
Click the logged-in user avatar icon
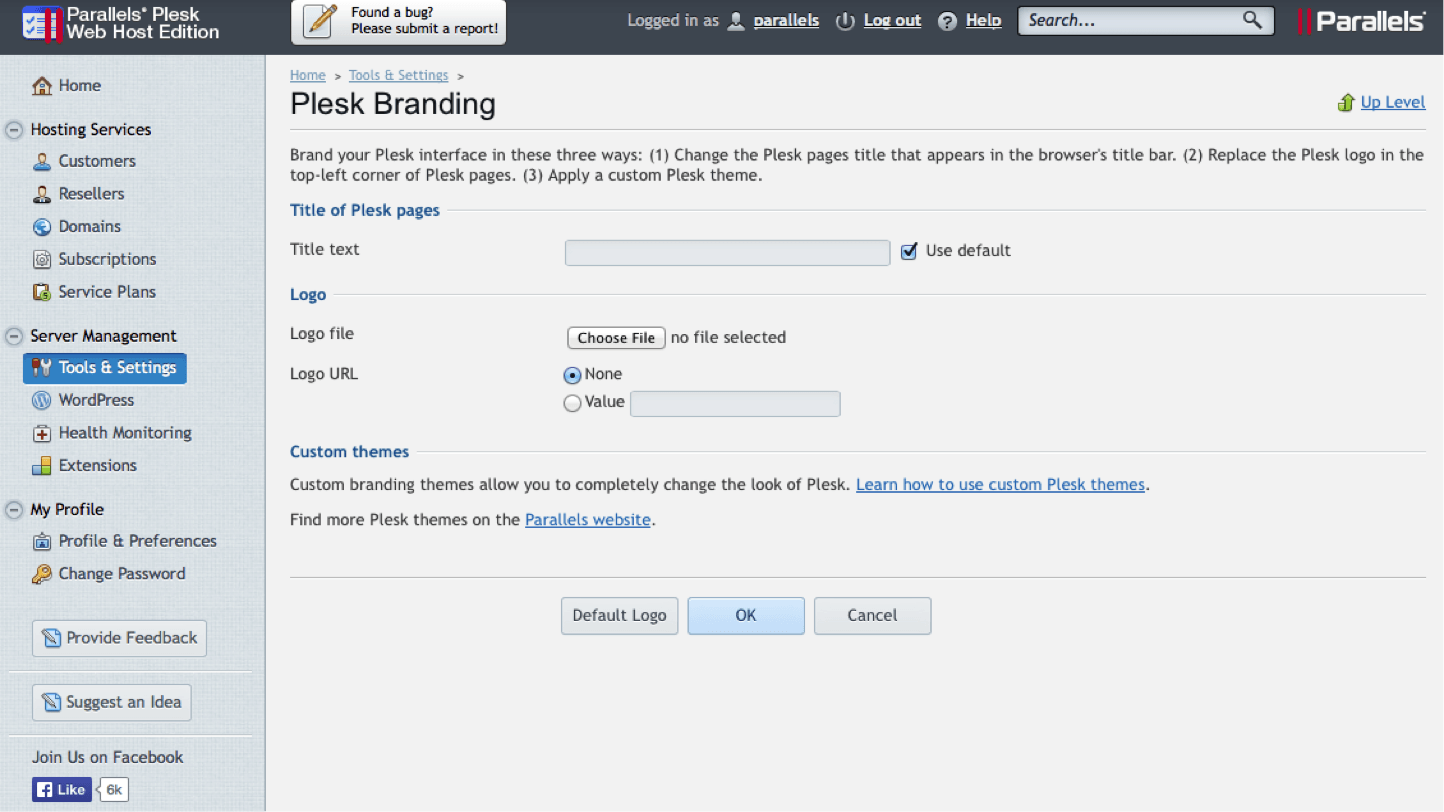click(736, 21)
